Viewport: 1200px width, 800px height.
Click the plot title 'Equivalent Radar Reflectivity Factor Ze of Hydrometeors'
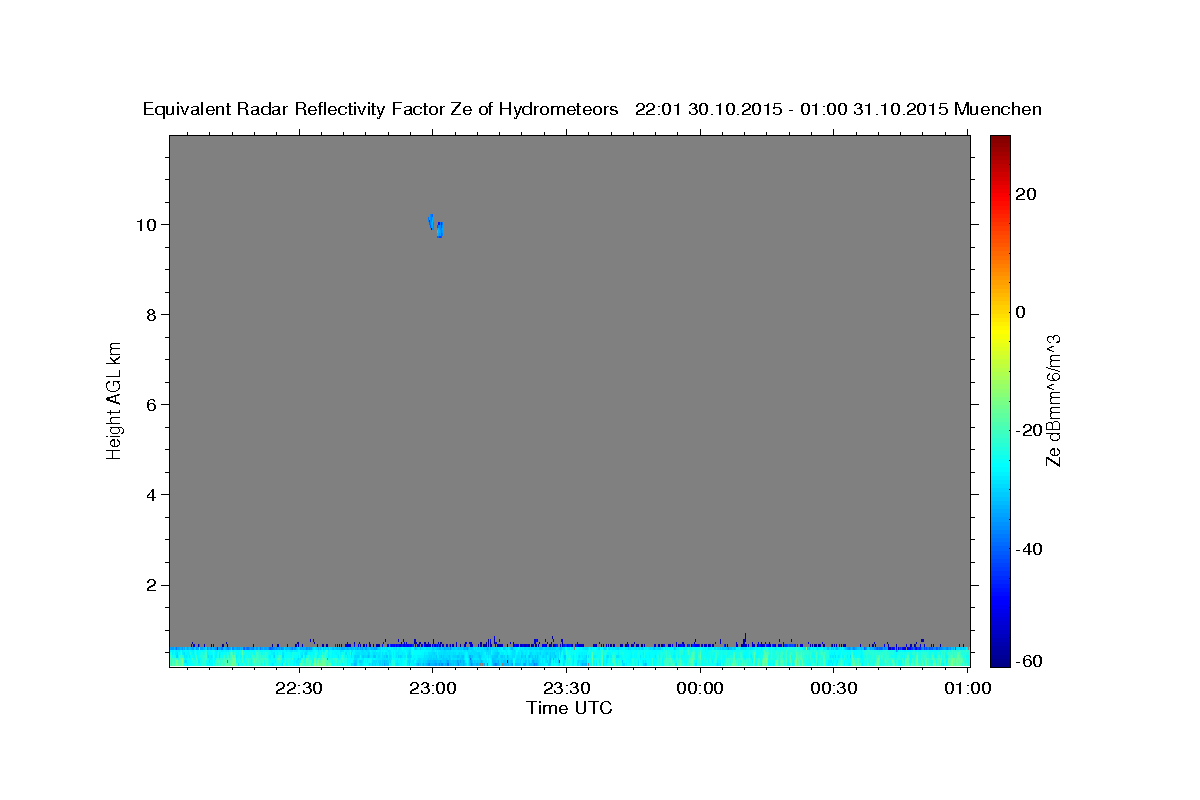[x=381, y=110]
